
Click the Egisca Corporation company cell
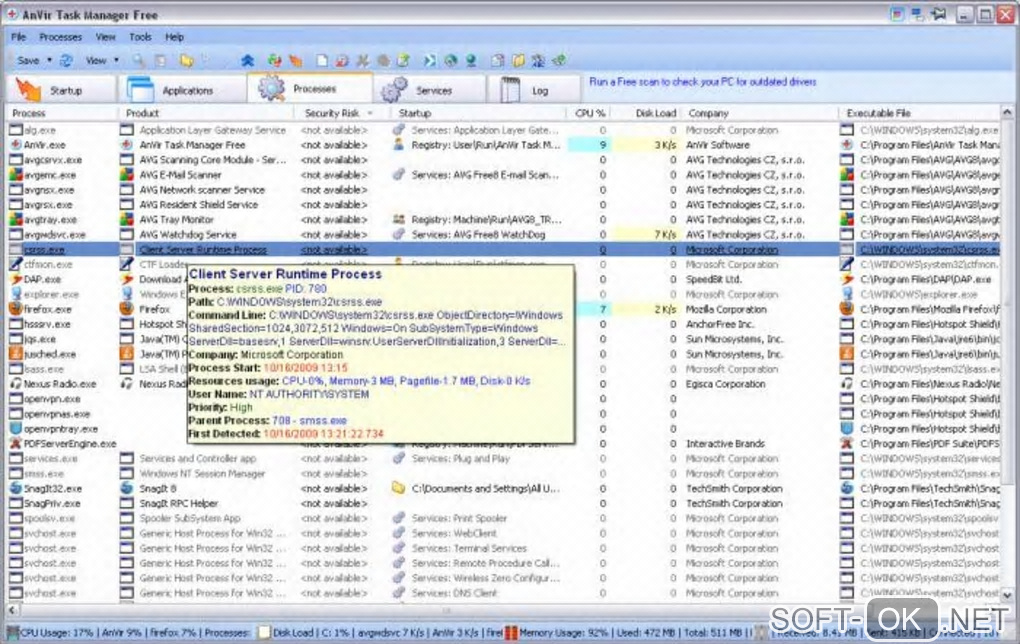point(725,384)
